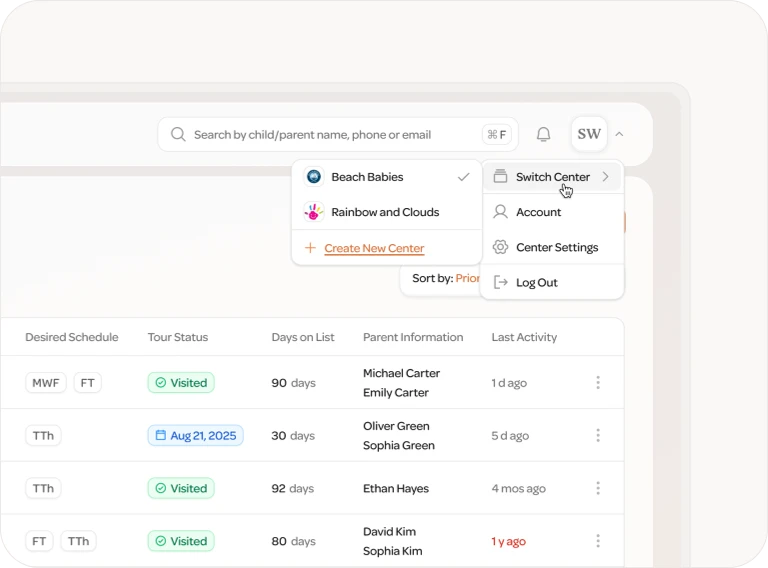Viewport: 768px width, 568px height.
Task: Click the Beach Babies logo icon
Action: [x=314, y=176]
